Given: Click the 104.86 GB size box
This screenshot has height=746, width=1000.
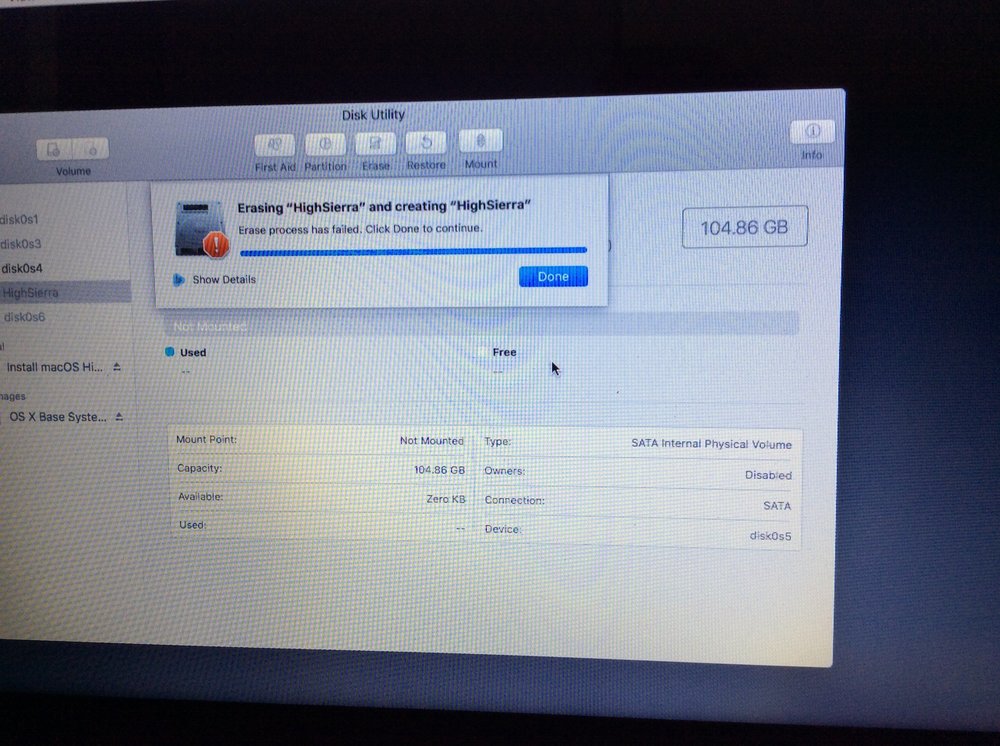Looking at the screenshot, I should (744, 227).
